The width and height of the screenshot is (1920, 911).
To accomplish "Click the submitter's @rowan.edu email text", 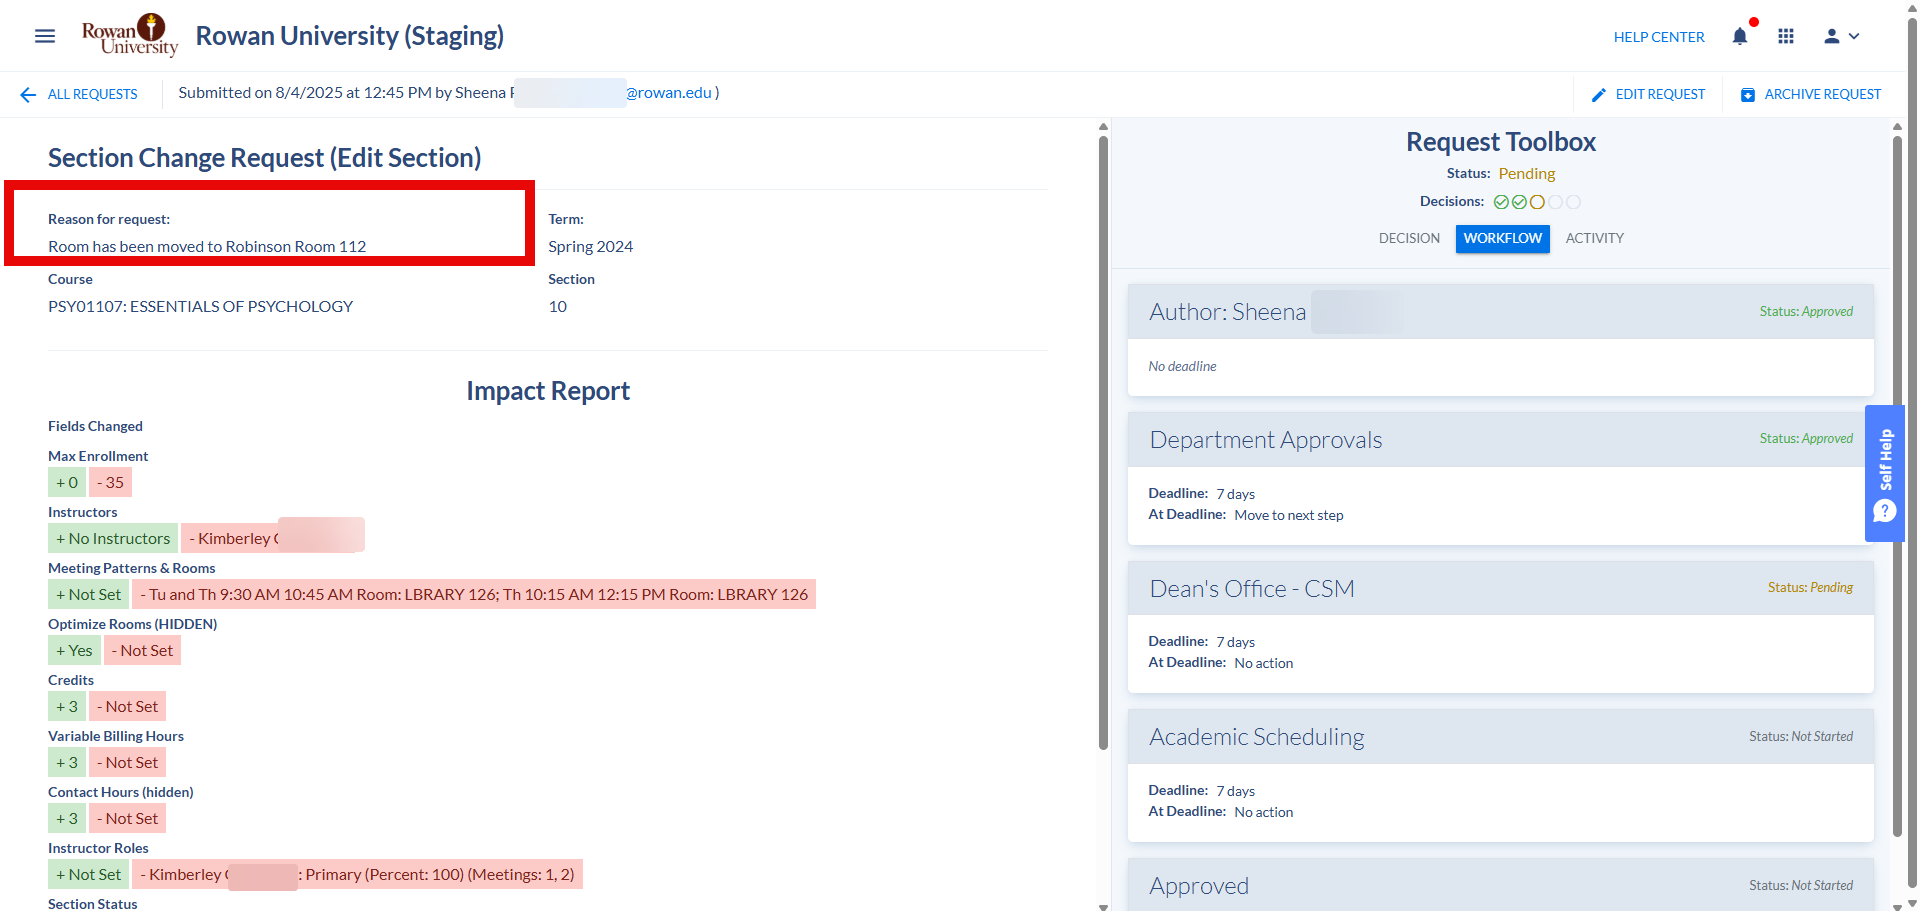I will [x=670, y=93].
